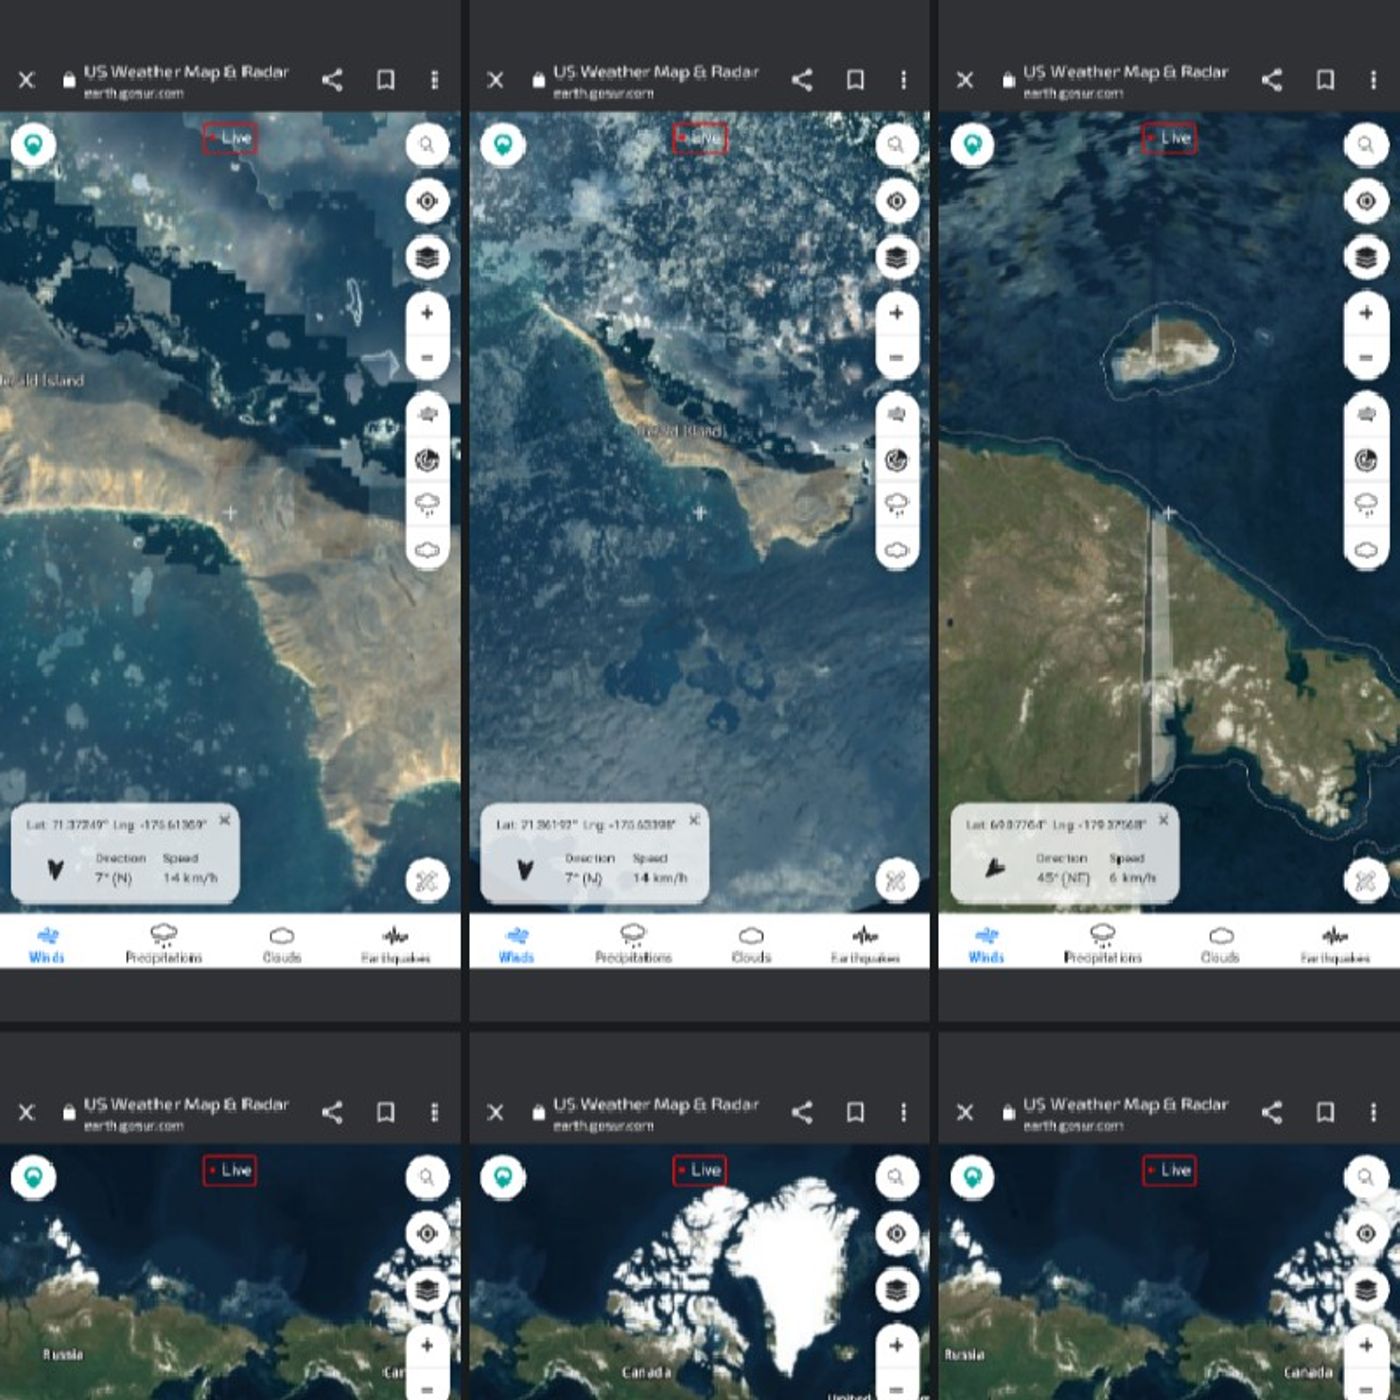Tap the zoom-in plus in the top-left screenshot
This screenshot has width=1400, height=1400.
tap(427, 313)
